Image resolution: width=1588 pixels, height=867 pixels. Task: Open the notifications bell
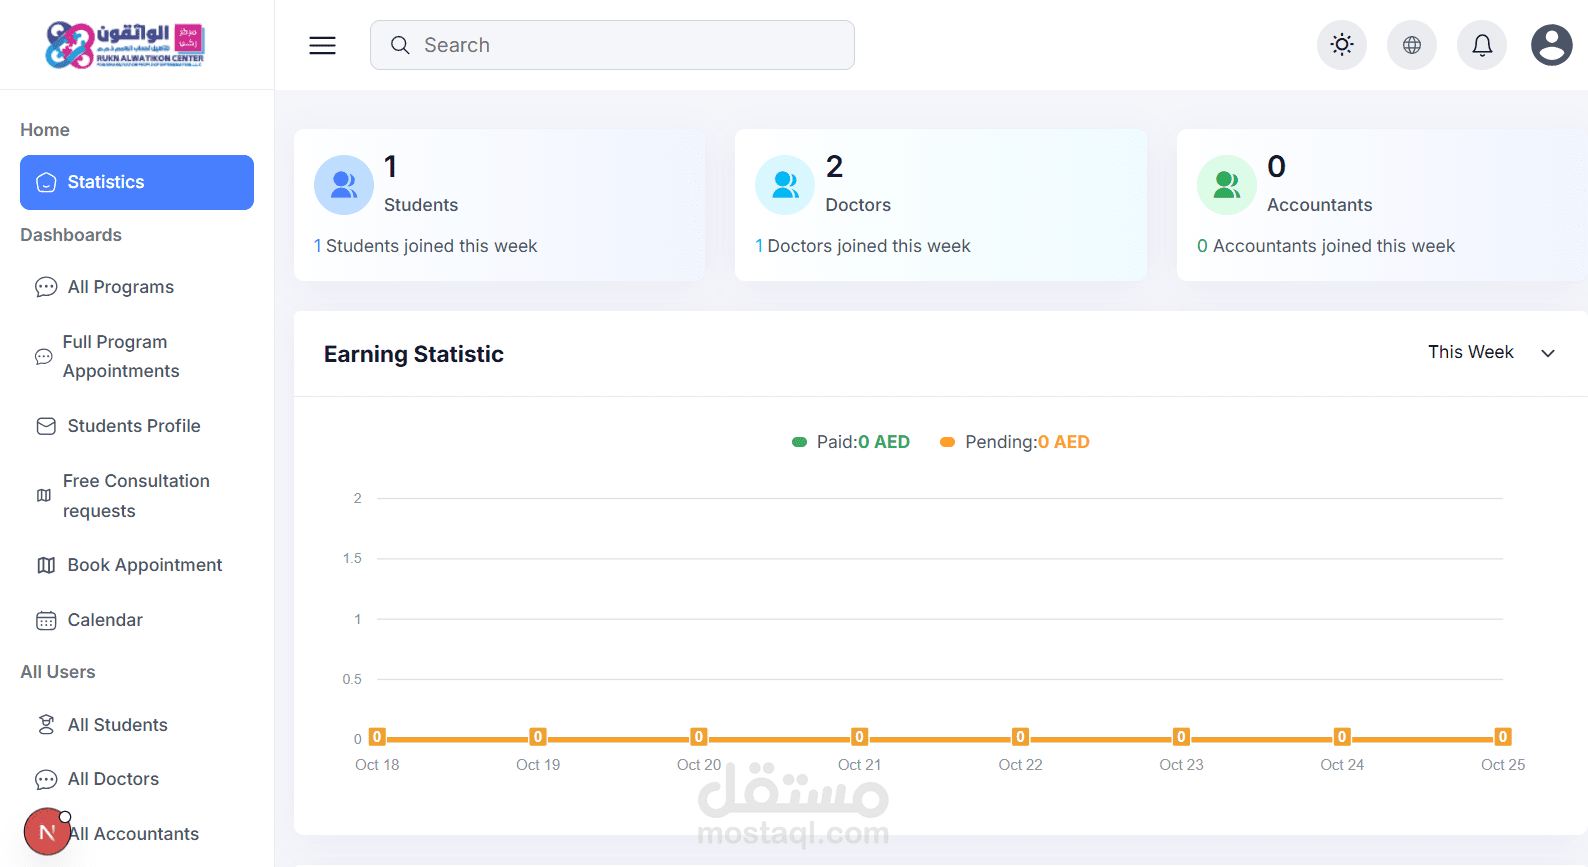(x=1481, y=45)
